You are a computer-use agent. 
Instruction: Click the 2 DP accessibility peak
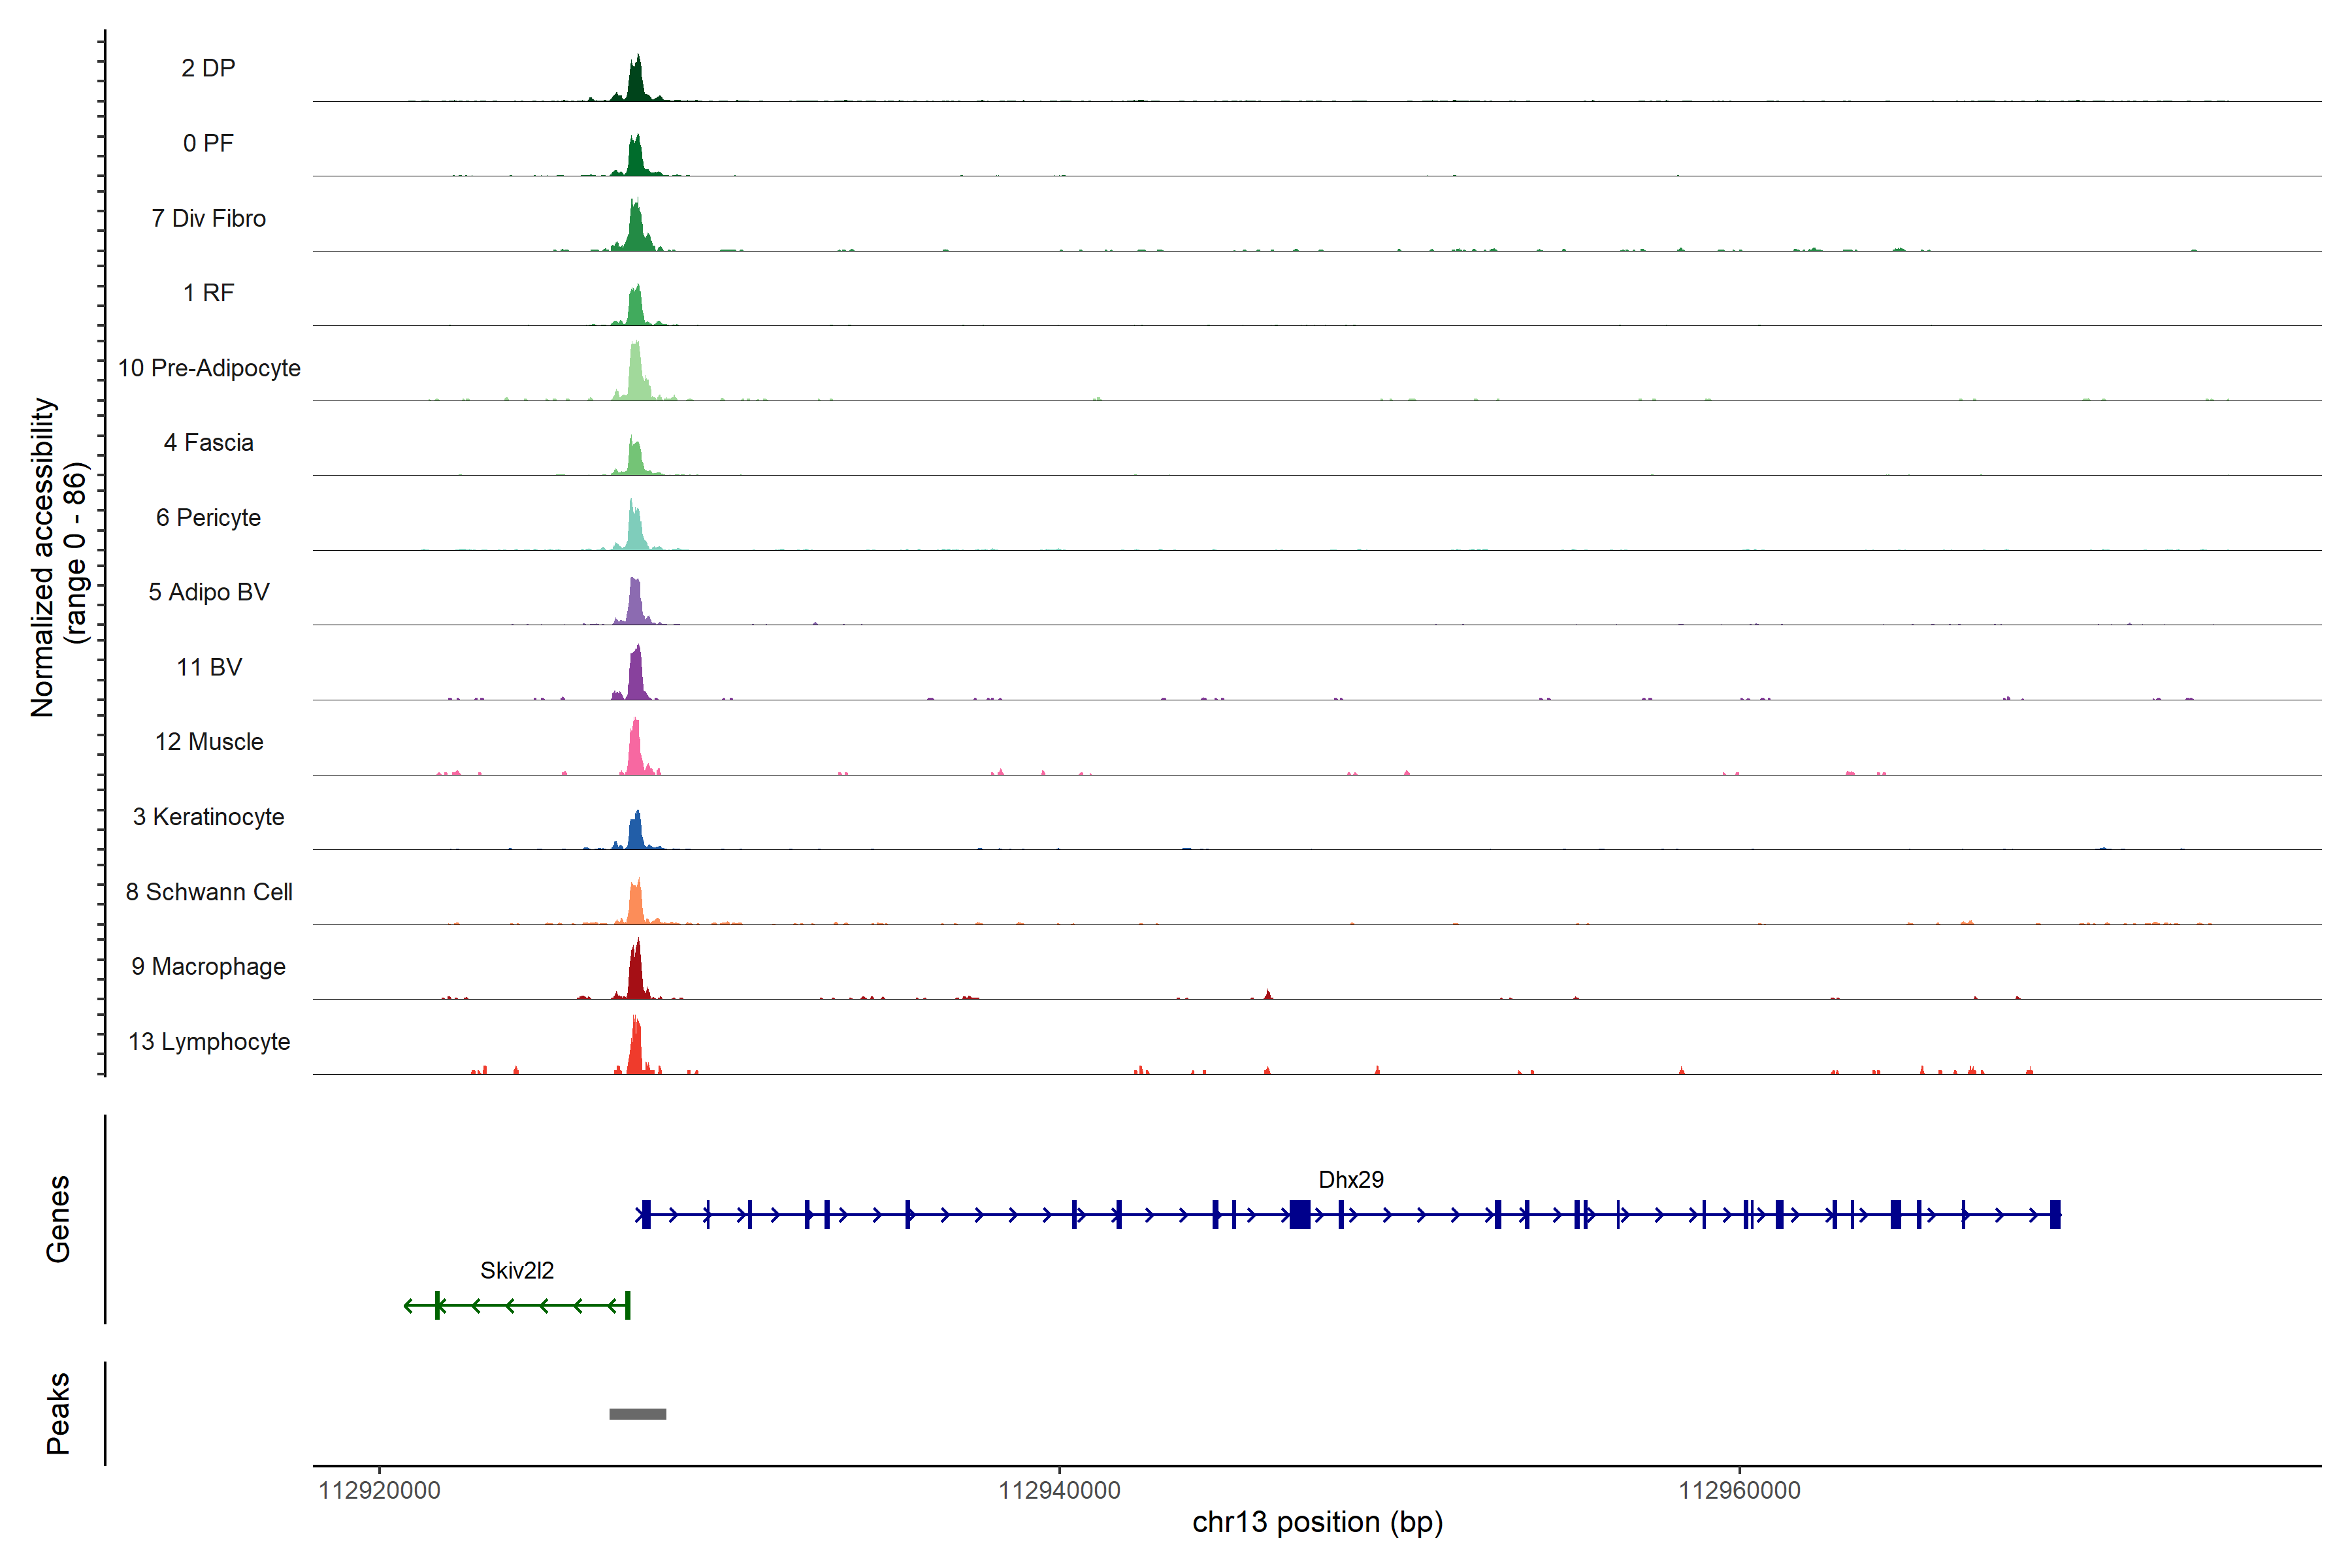(636, 84)
